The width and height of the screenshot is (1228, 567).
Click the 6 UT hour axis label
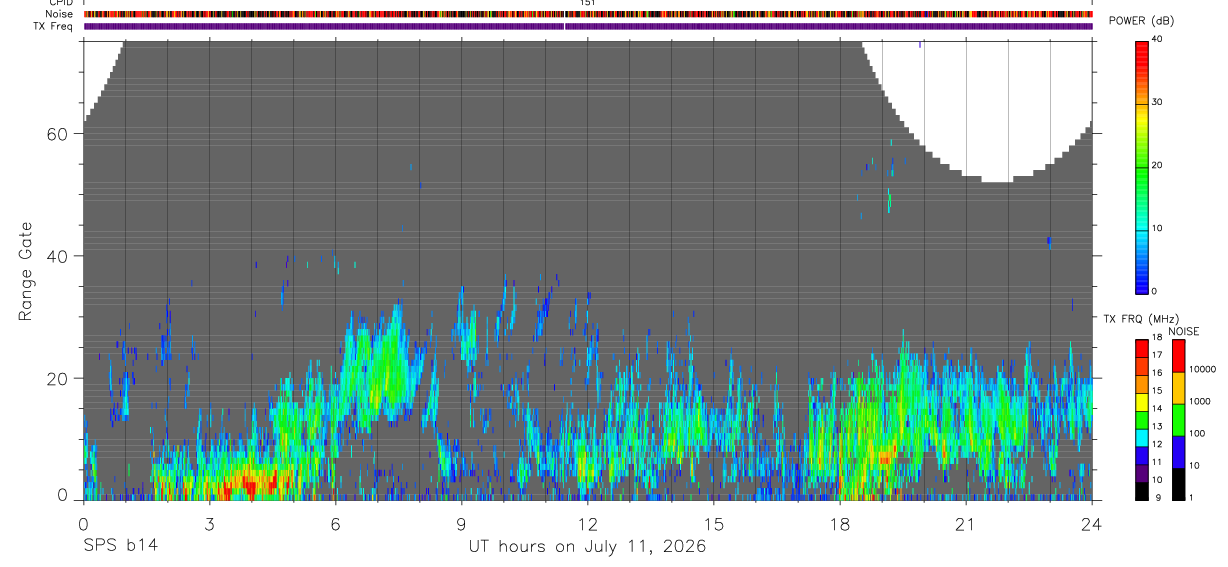(x=336, y=524)
